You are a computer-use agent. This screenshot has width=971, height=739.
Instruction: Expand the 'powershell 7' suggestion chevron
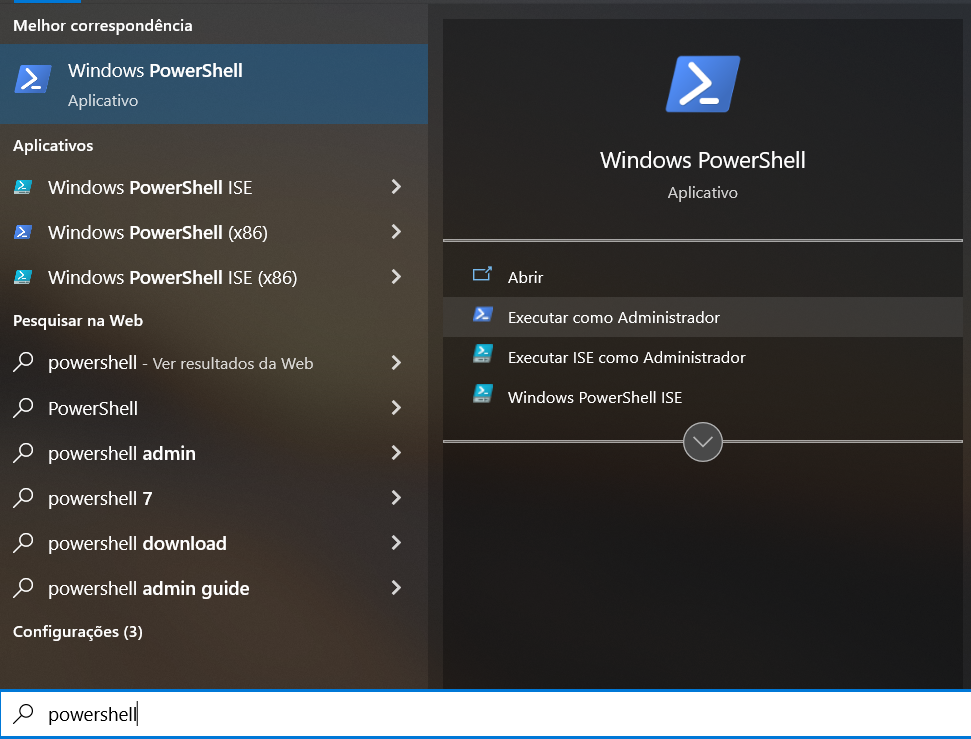pos(396,497)
